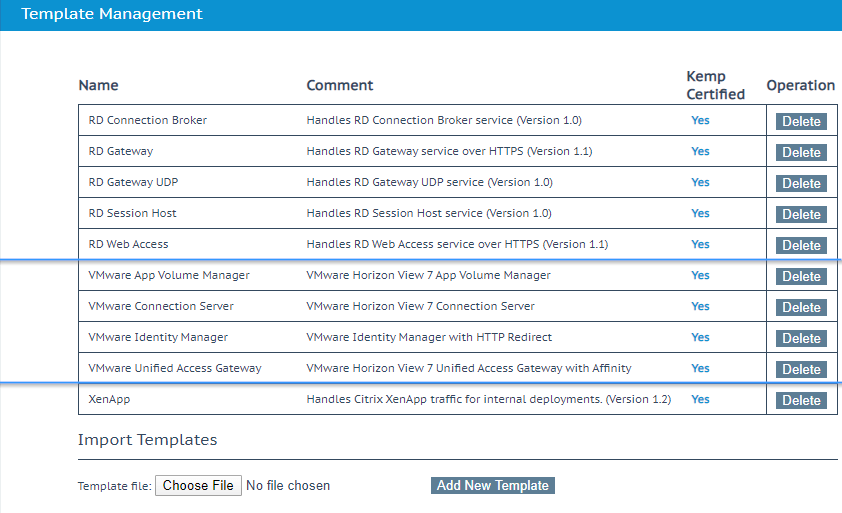This screenshot has height=513, width=842.
Task: Delete the RD Gateway UDP template
Action: click(801, 184)
